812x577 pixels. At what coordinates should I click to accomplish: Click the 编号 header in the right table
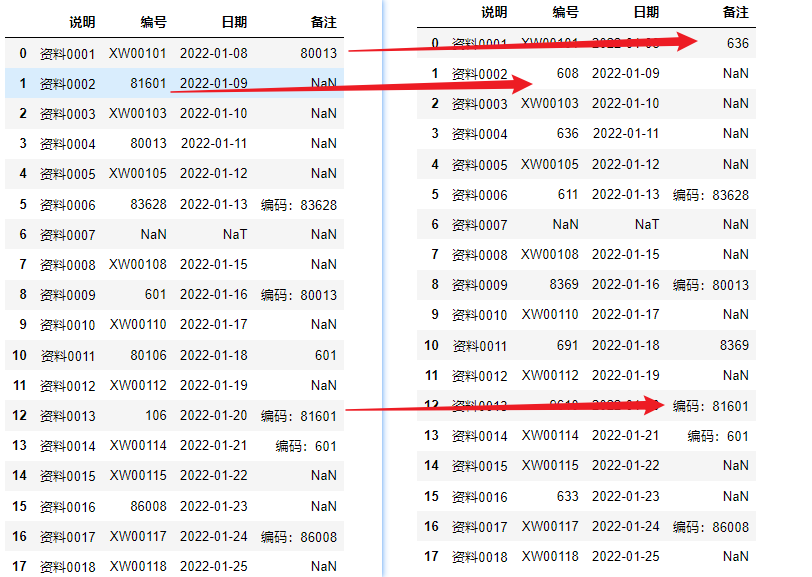point(566,12)
